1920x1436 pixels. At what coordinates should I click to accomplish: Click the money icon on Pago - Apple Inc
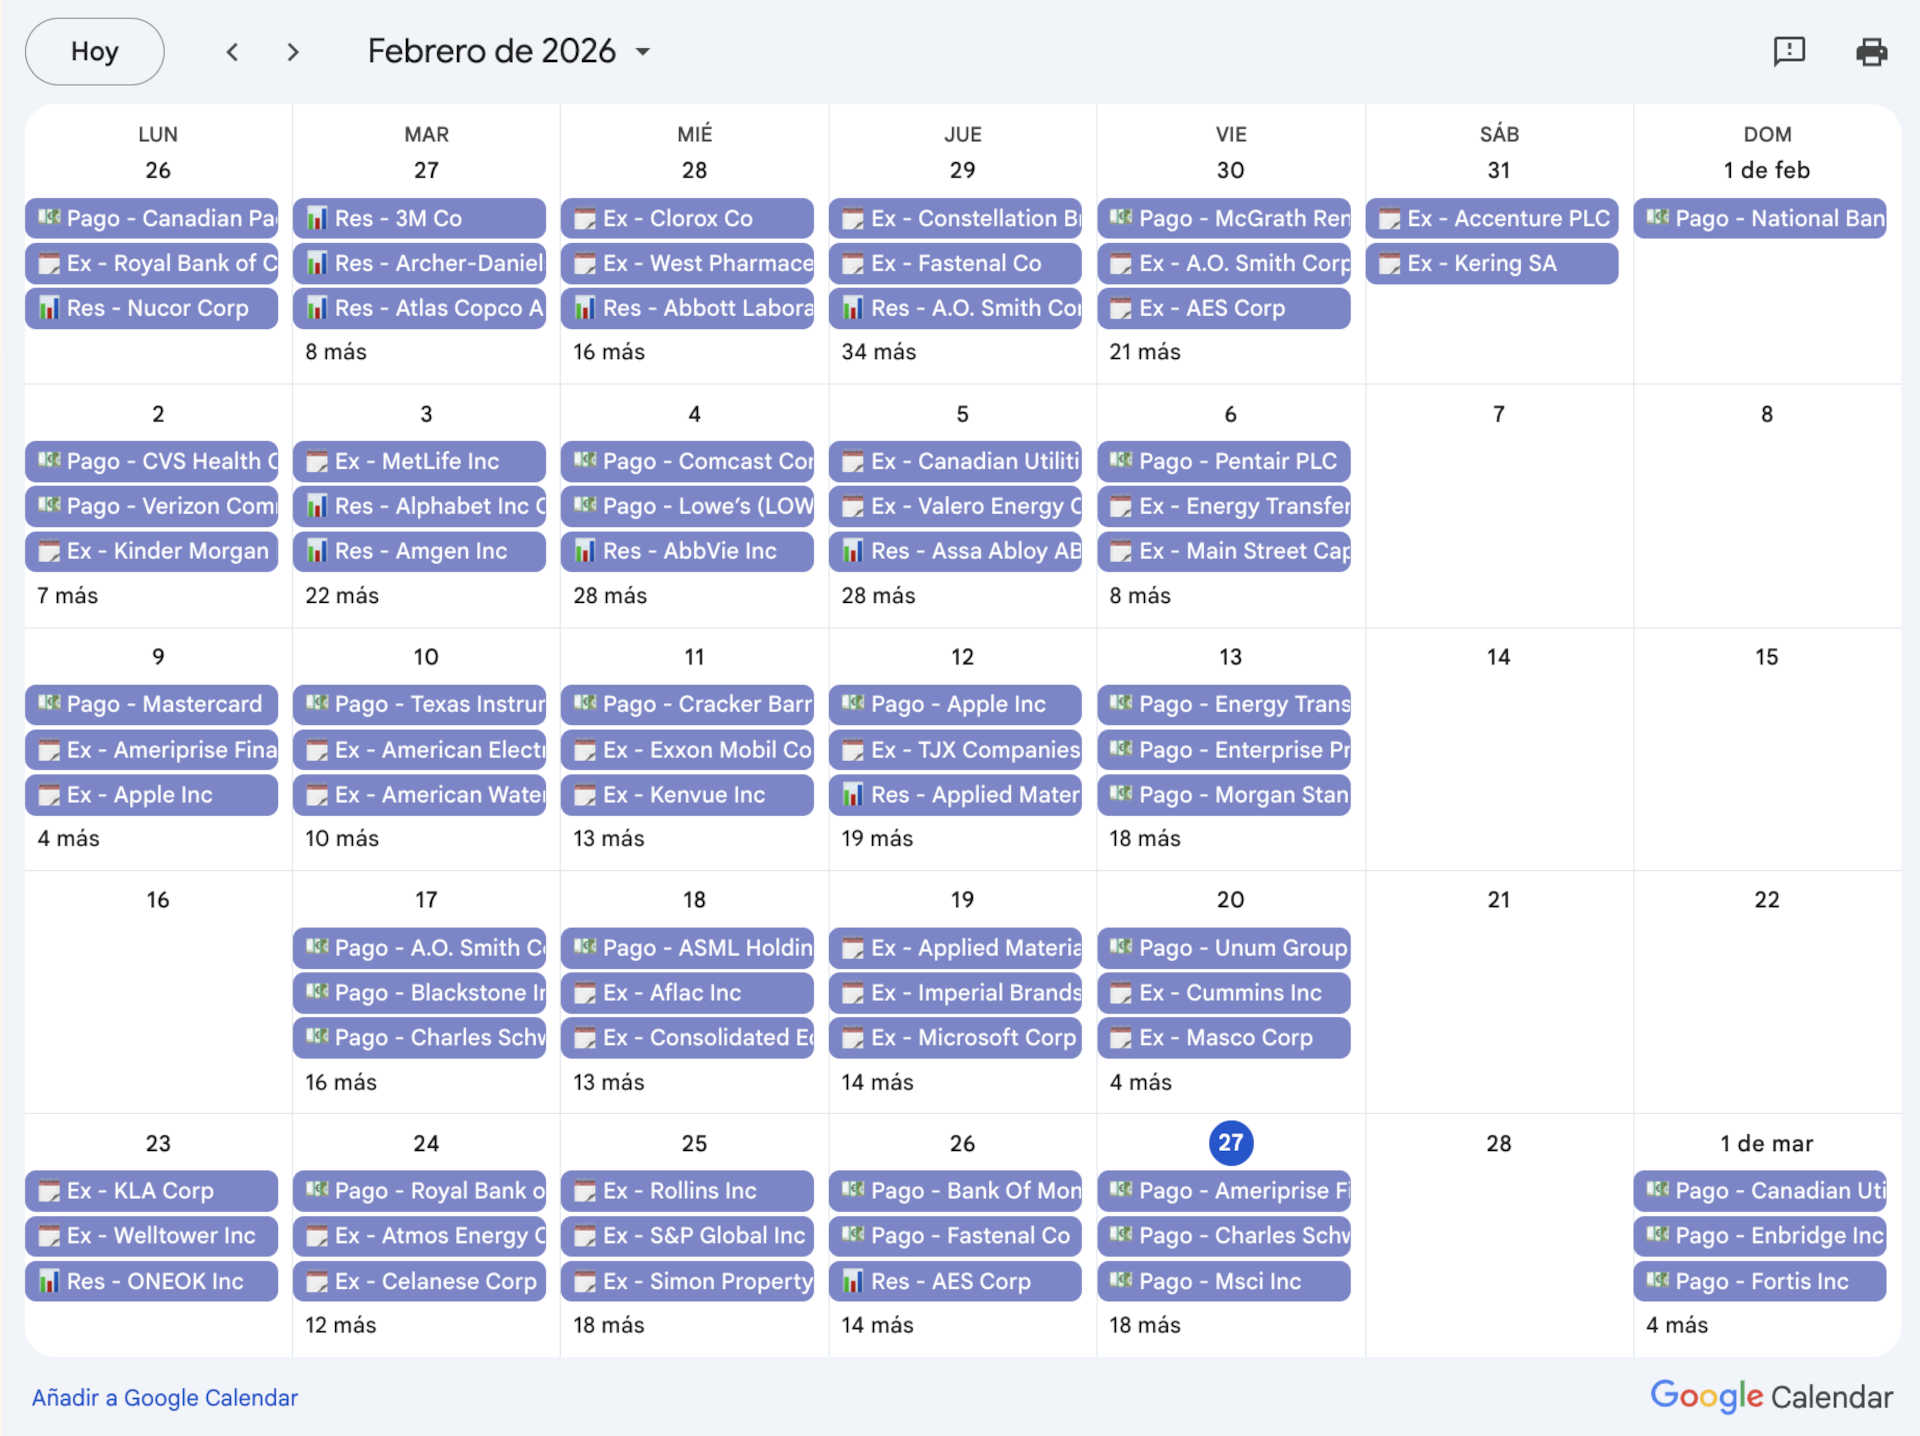click(853, 704)
